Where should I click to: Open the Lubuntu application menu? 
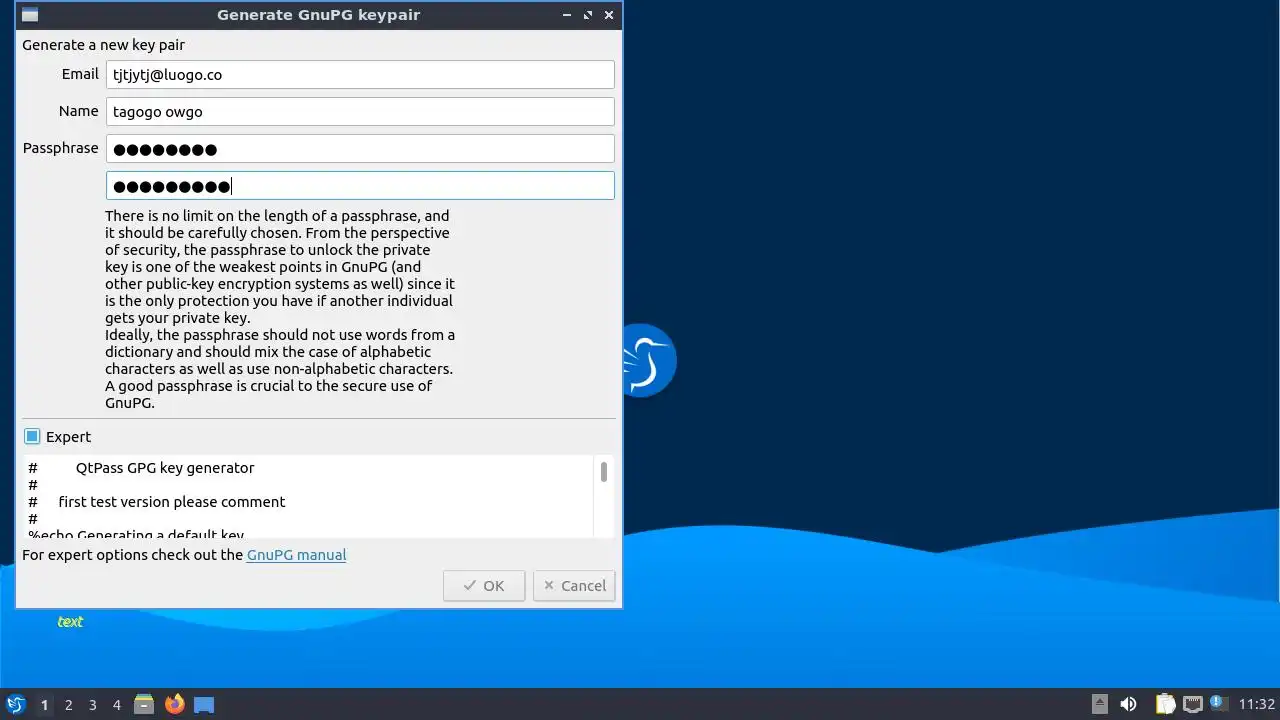click(15, 704)
